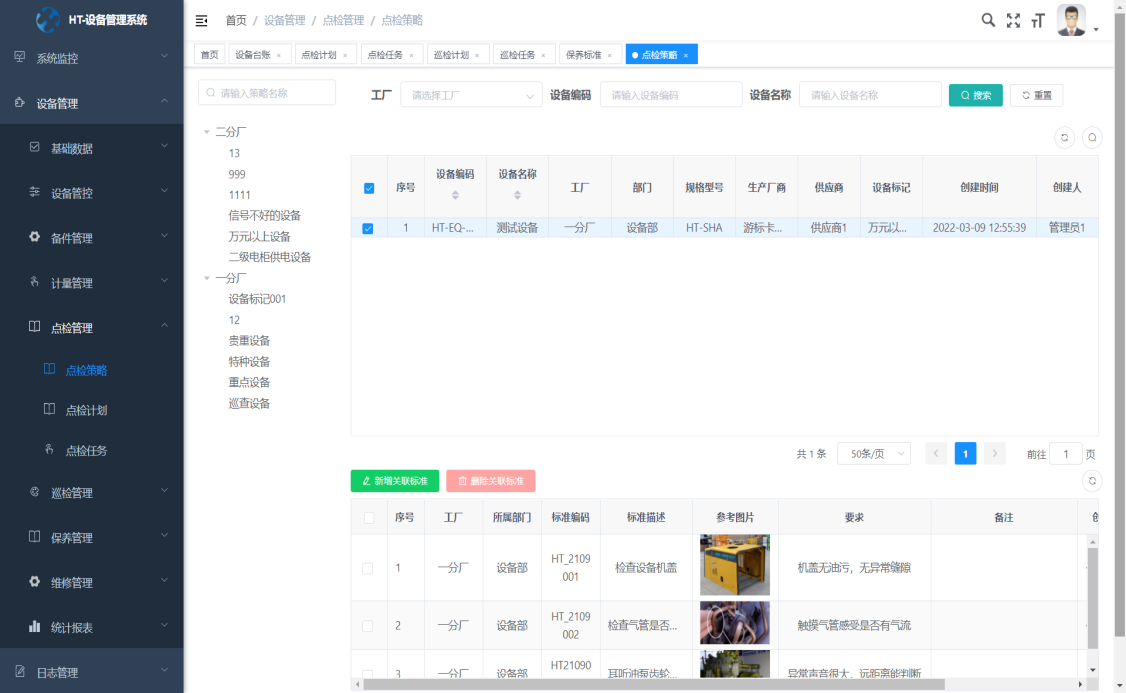Click the refresh icon above equipment table
This screenshot has width=1126, height=693.
(x=1064, y=138)
